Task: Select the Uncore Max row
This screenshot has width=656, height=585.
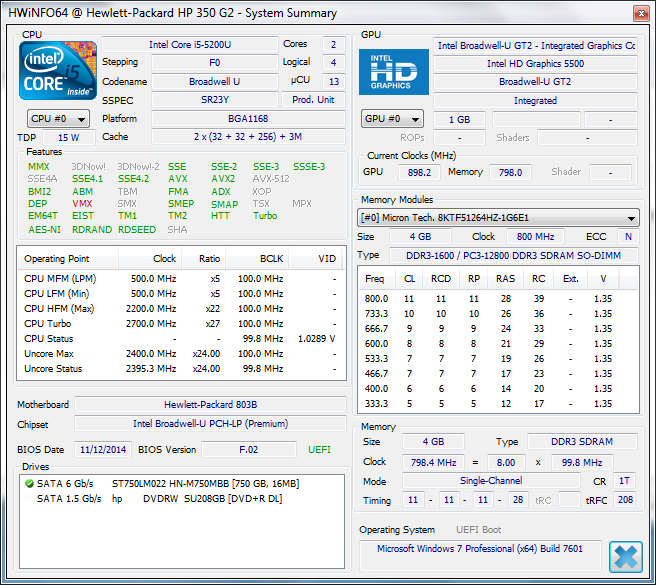Action: coord(181,354)
